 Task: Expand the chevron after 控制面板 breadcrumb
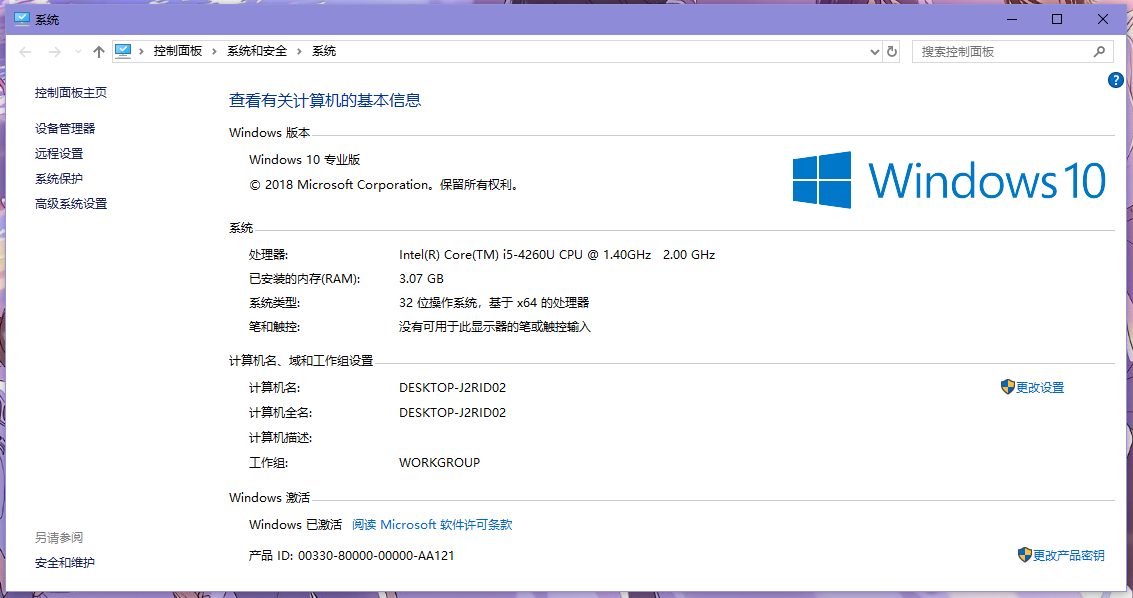click(x=215, y=51)
